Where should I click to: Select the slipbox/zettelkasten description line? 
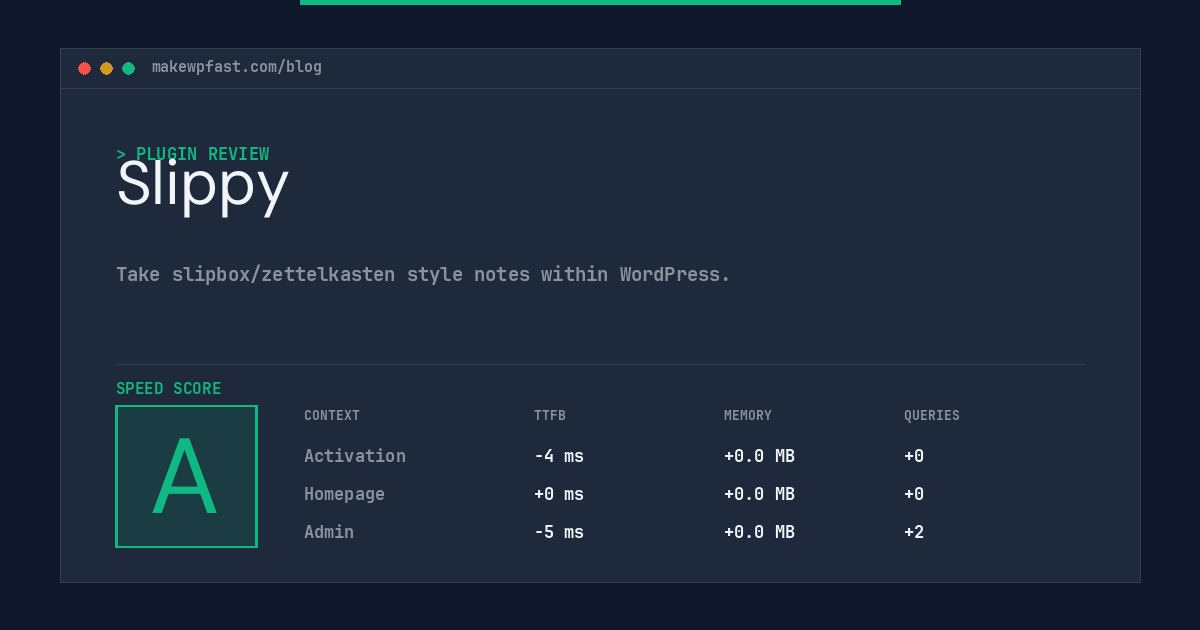tap(423, 274)
